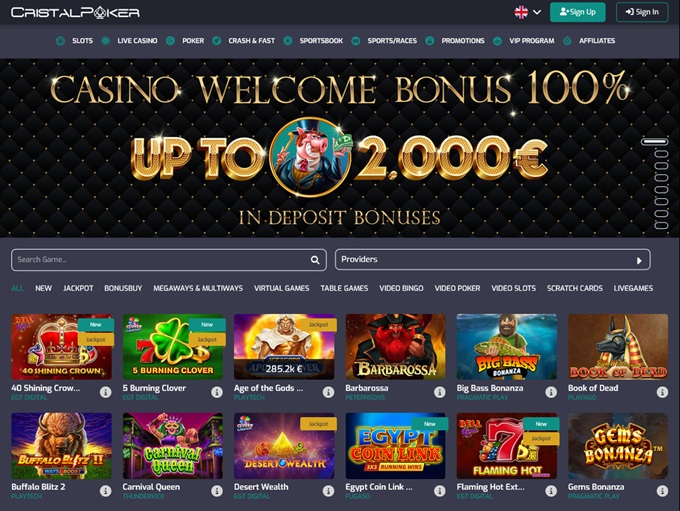Image resolution: width=680 pixels, height=511 pixels.
Task: Select the Video Slots category tab
Action: (x=513, y=288)
